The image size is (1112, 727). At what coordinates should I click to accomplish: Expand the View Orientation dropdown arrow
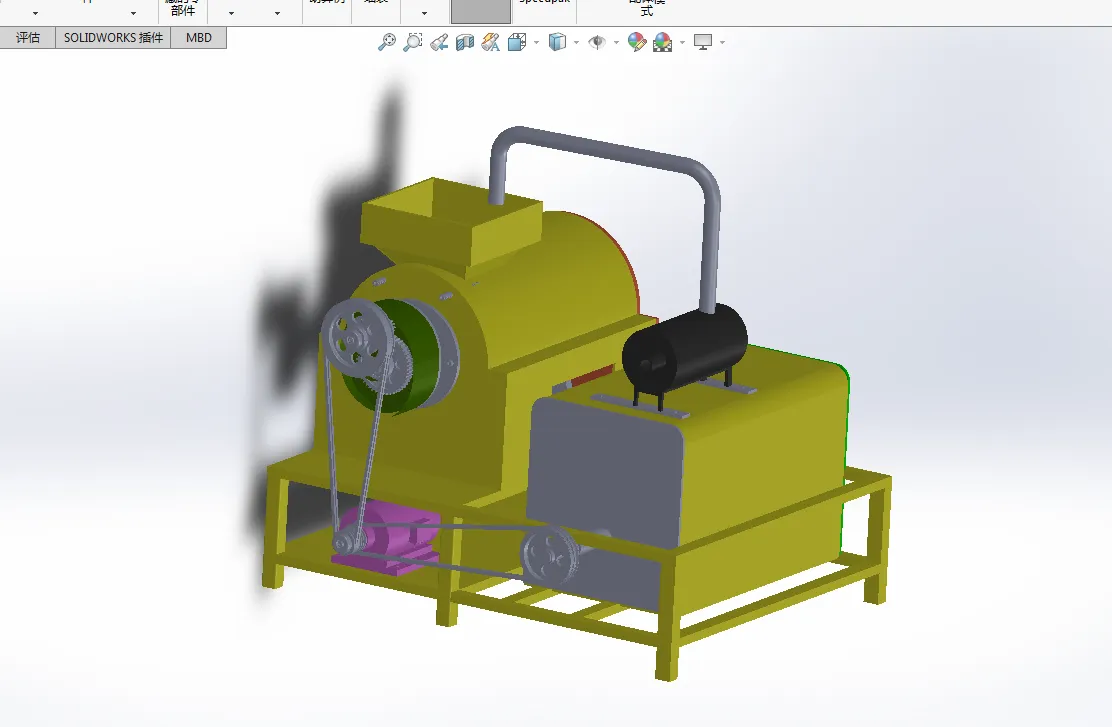click(x=536, y=43)
